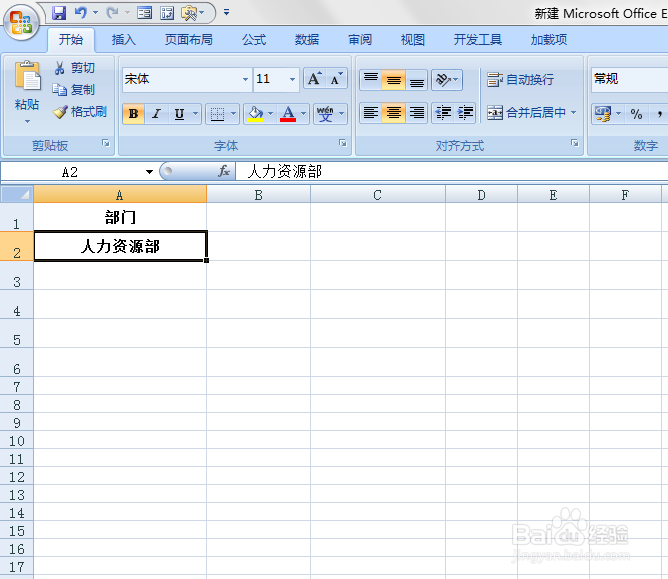Open the undo history arrow
668x579 pixels.
[95, 13]
